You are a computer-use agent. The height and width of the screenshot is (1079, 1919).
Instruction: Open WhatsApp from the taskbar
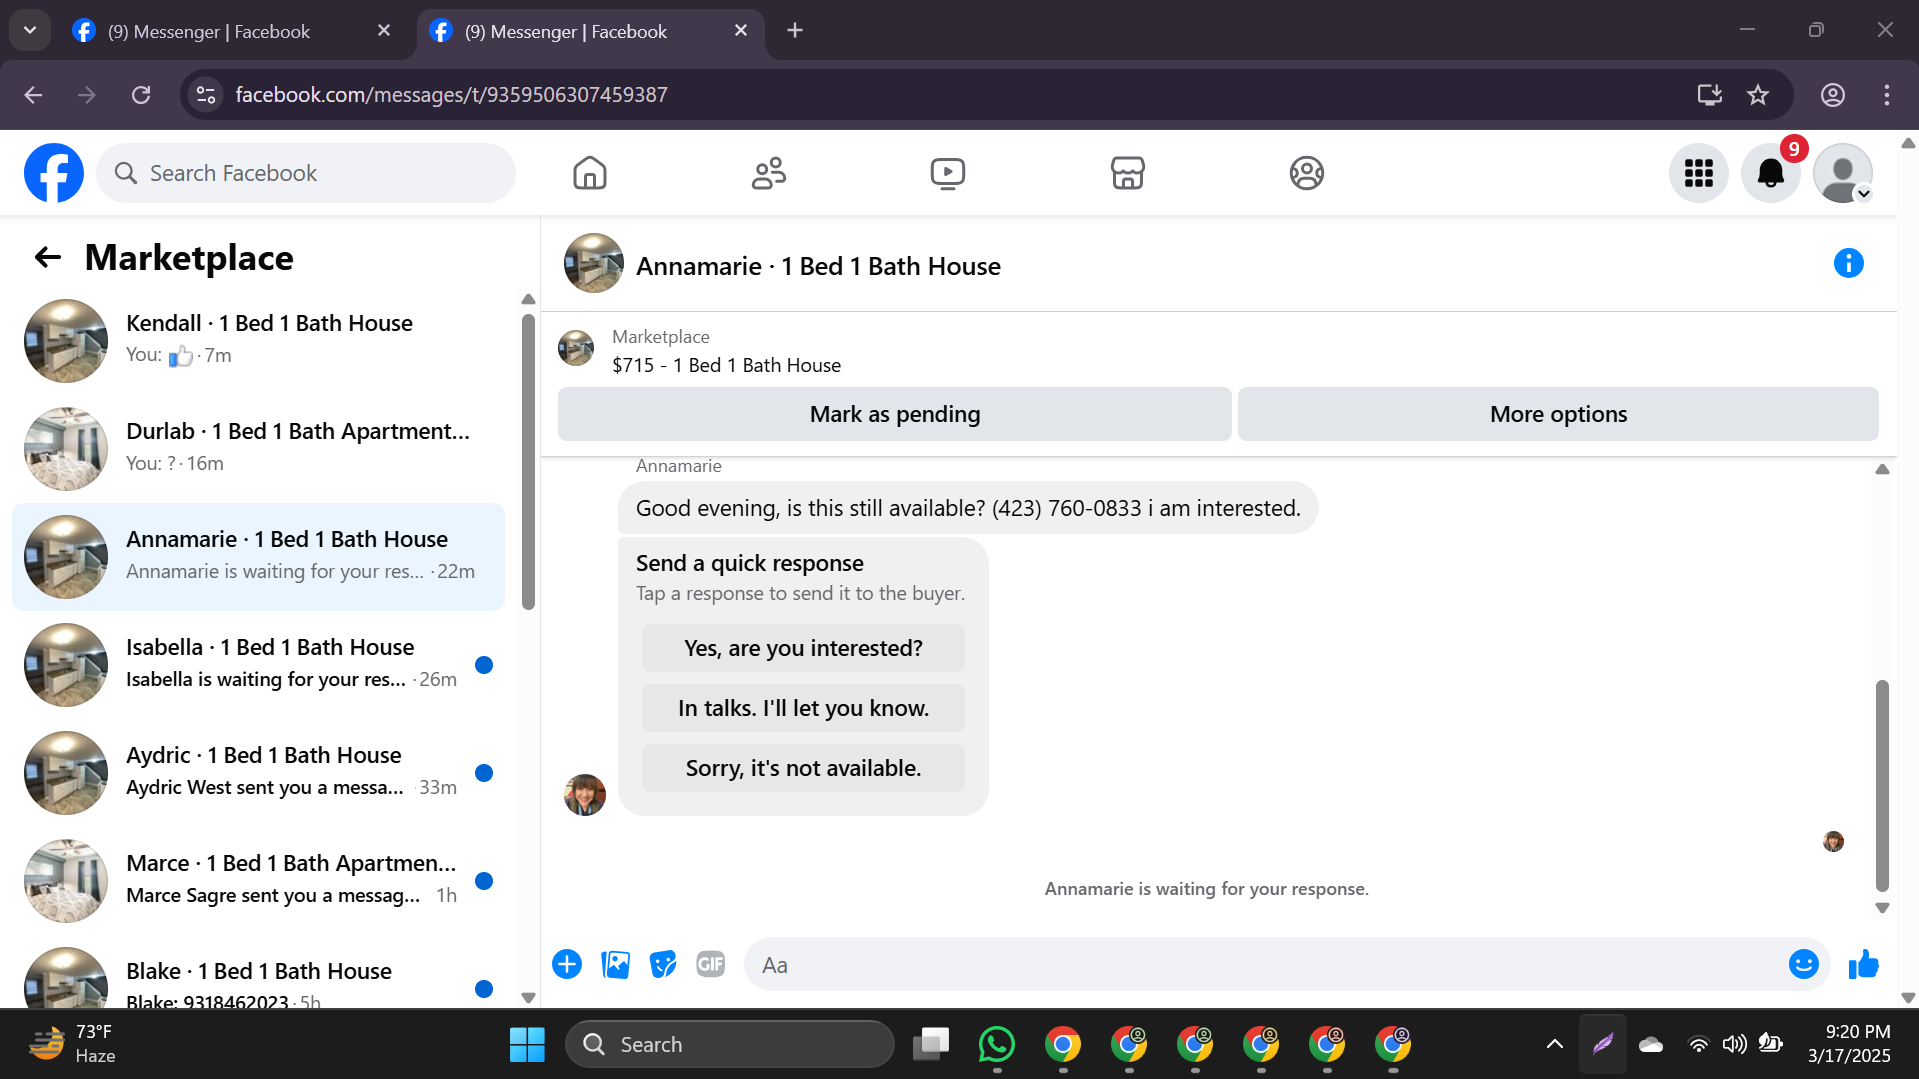(996, 1044)
